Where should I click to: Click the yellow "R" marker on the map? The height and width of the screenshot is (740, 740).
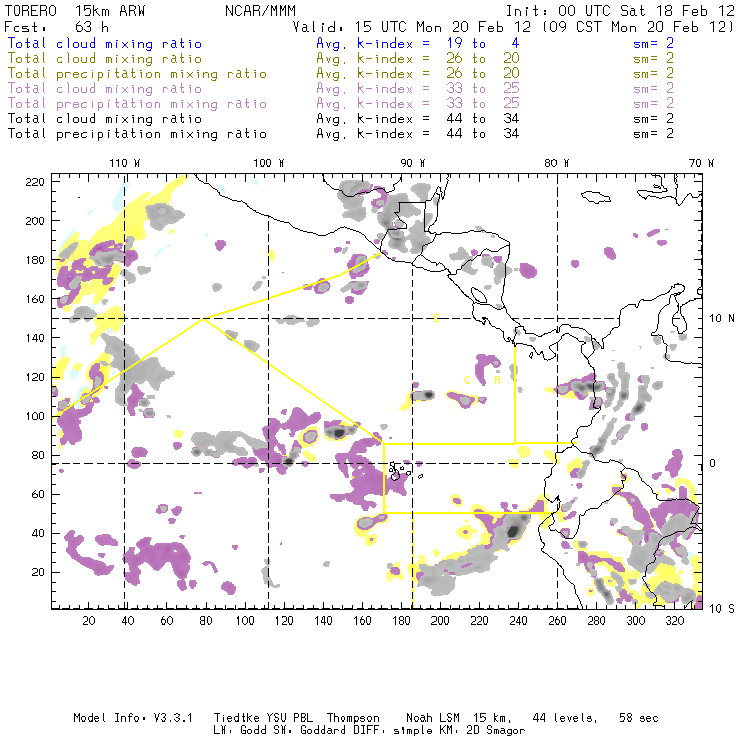point(497,380)
